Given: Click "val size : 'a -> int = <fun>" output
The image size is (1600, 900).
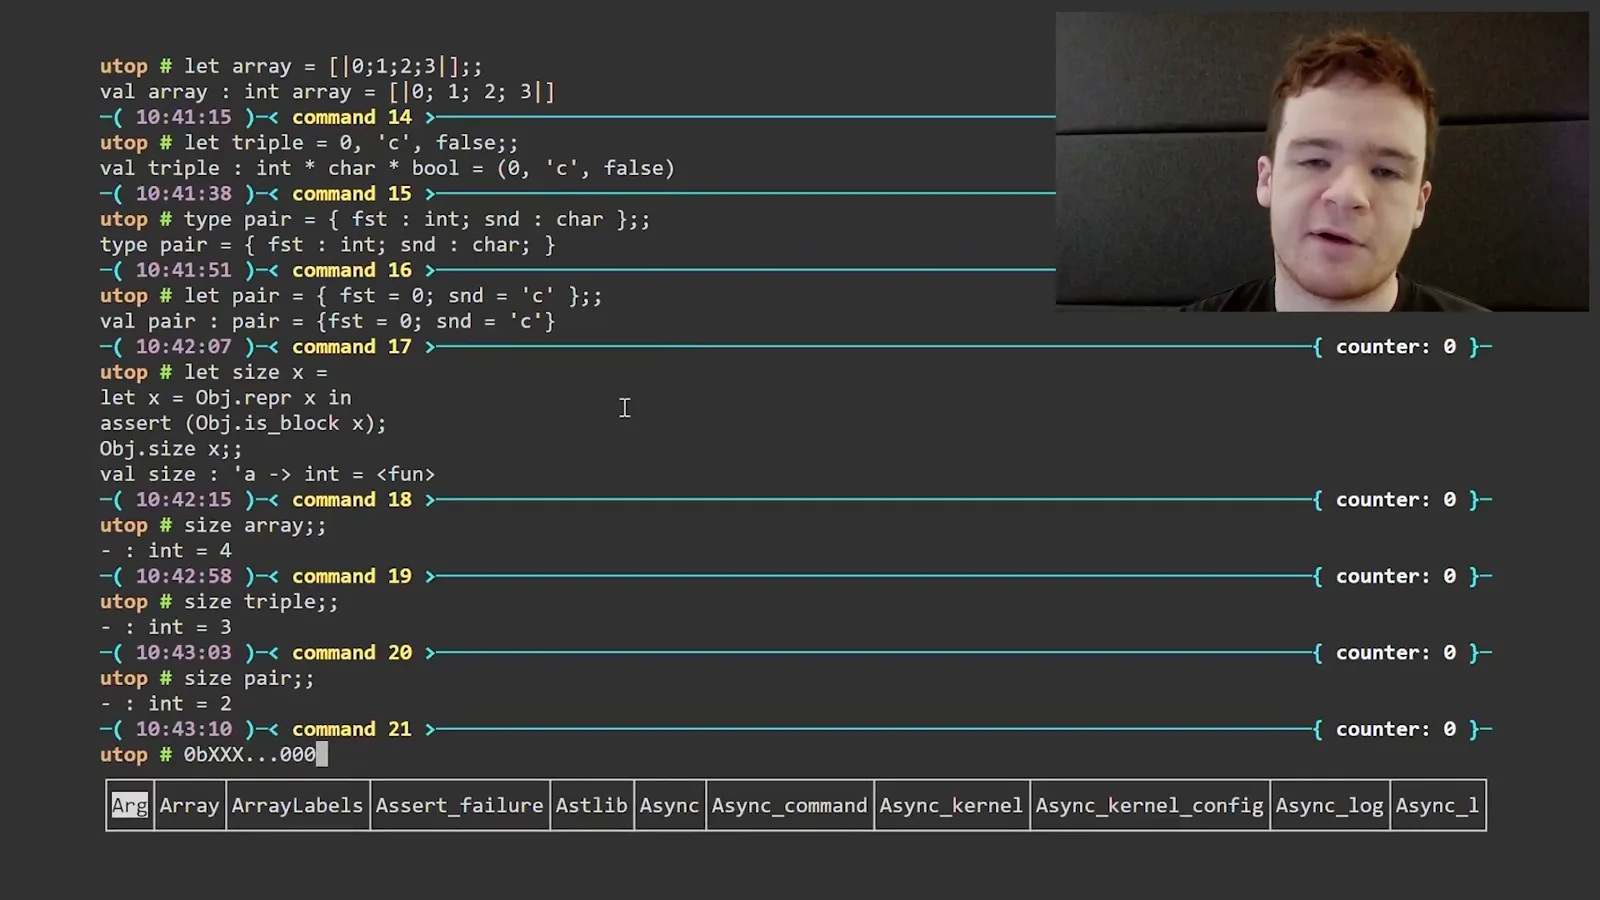Looking at the screenshot, I should (267, 474).
